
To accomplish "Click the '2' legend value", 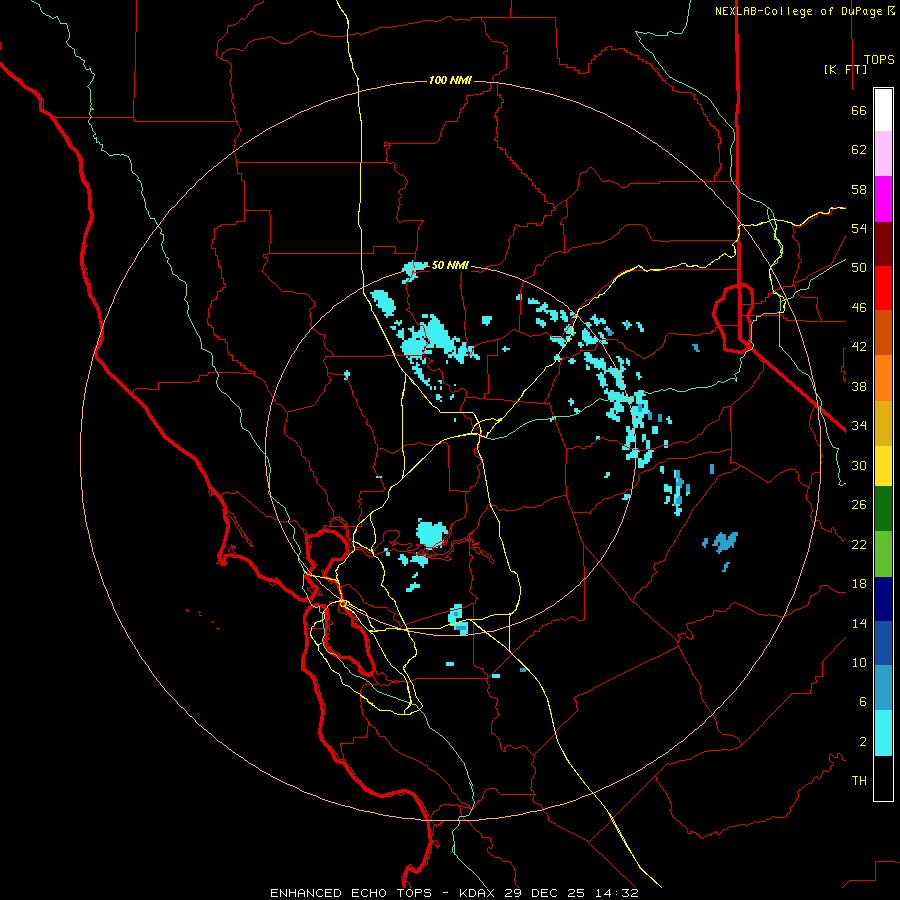I will click(862, 742).
